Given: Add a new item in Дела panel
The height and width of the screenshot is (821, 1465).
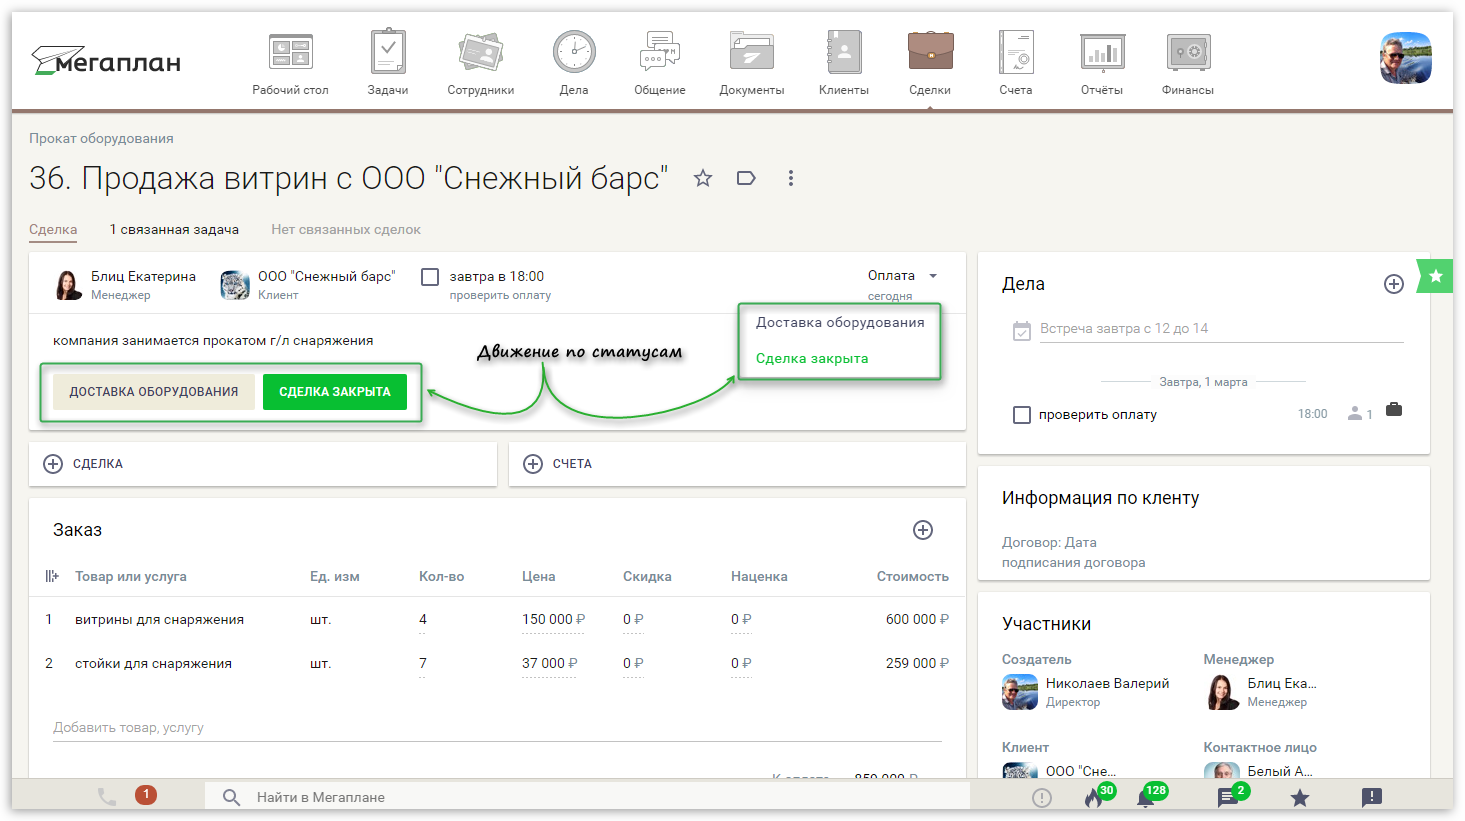Looking at the screenshot, I should pyautogui.click(x=1394, y=284).
